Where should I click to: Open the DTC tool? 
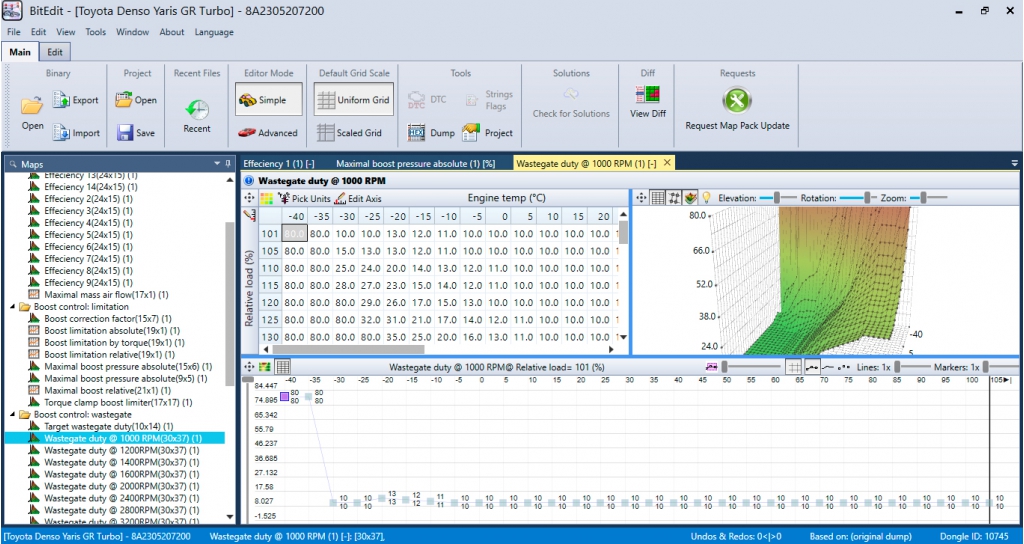(x=427, y=100)
